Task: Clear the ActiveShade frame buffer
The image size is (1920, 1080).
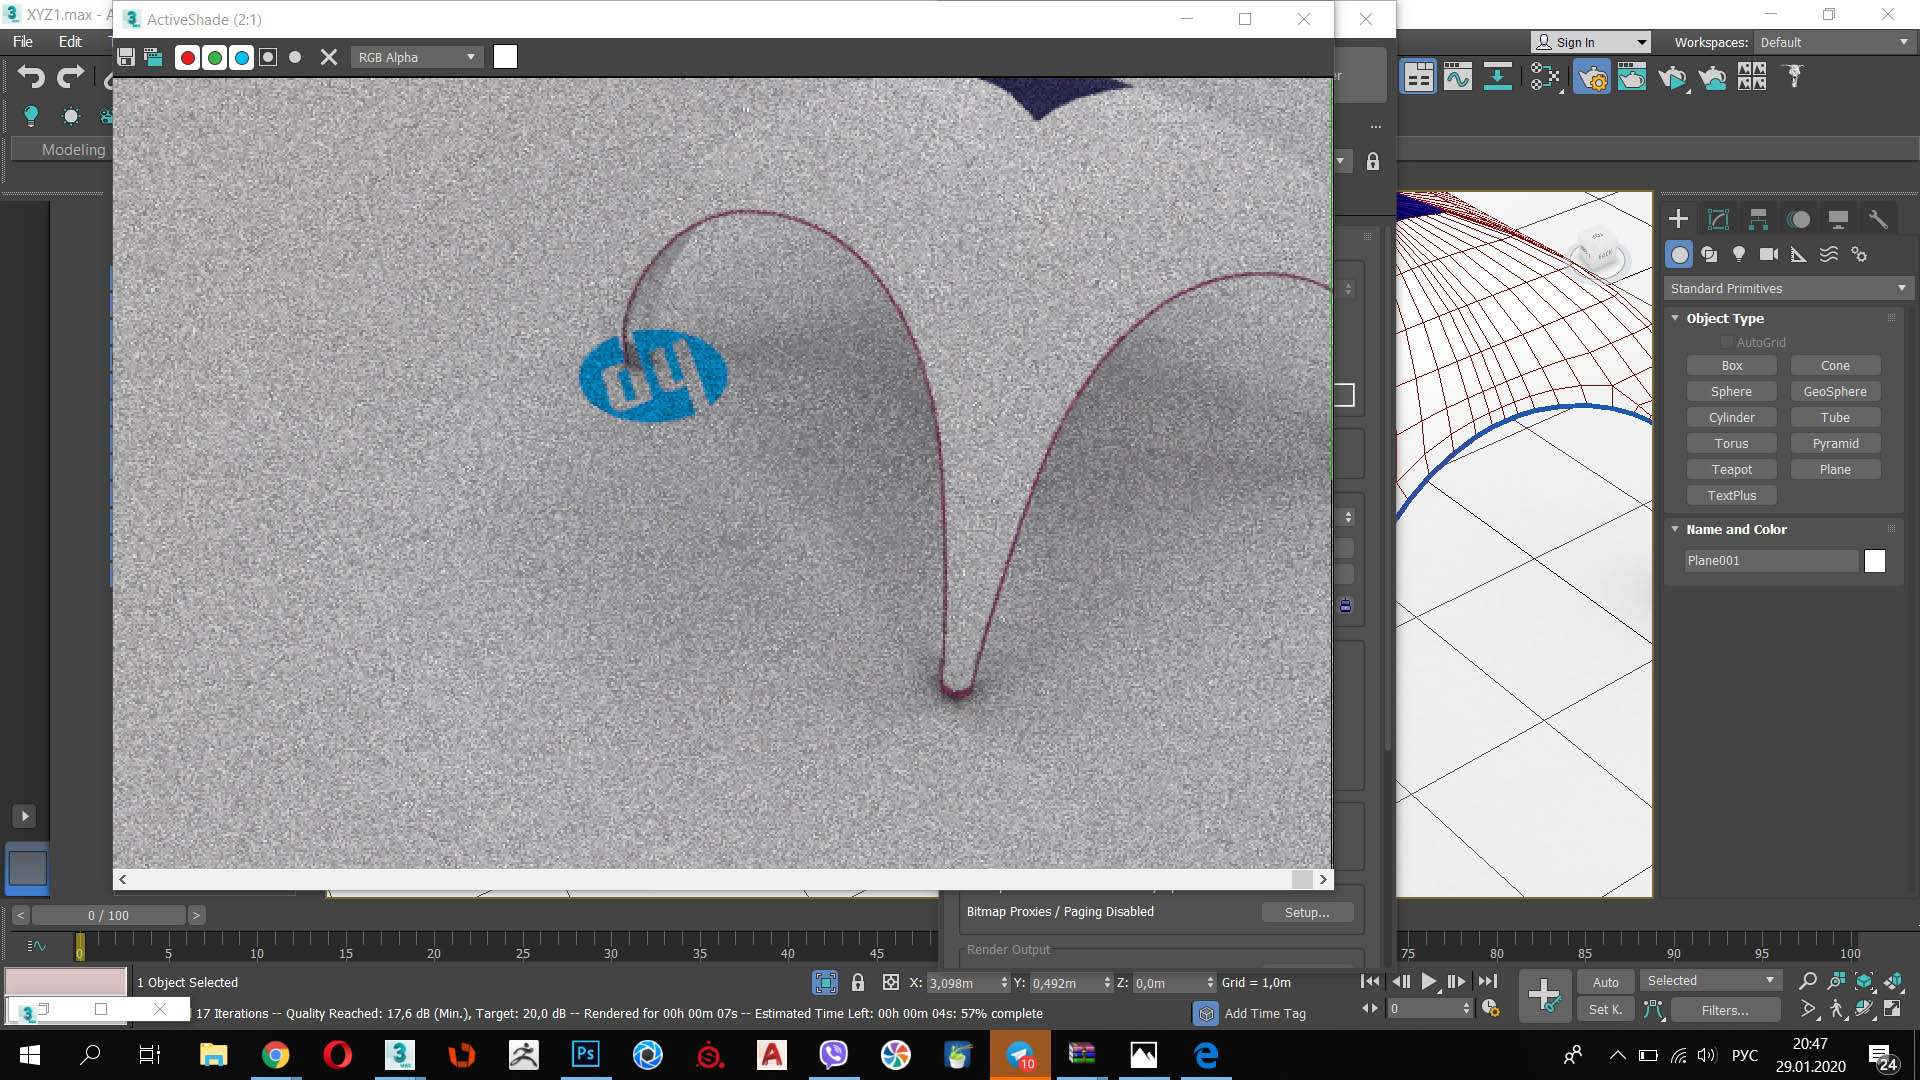Action: tap(329, 57)
